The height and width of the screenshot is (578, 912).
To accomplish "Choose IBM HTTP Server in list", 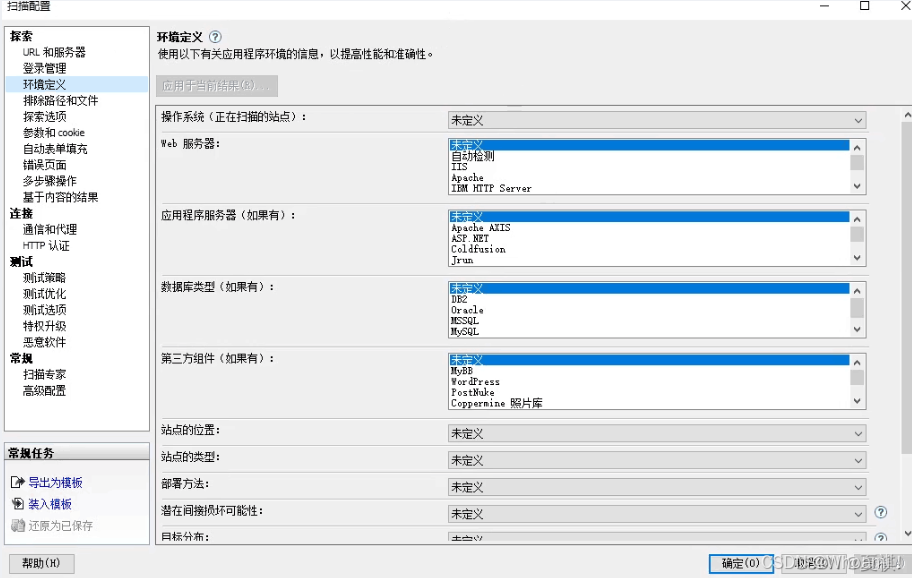I will tap(491, 188).
